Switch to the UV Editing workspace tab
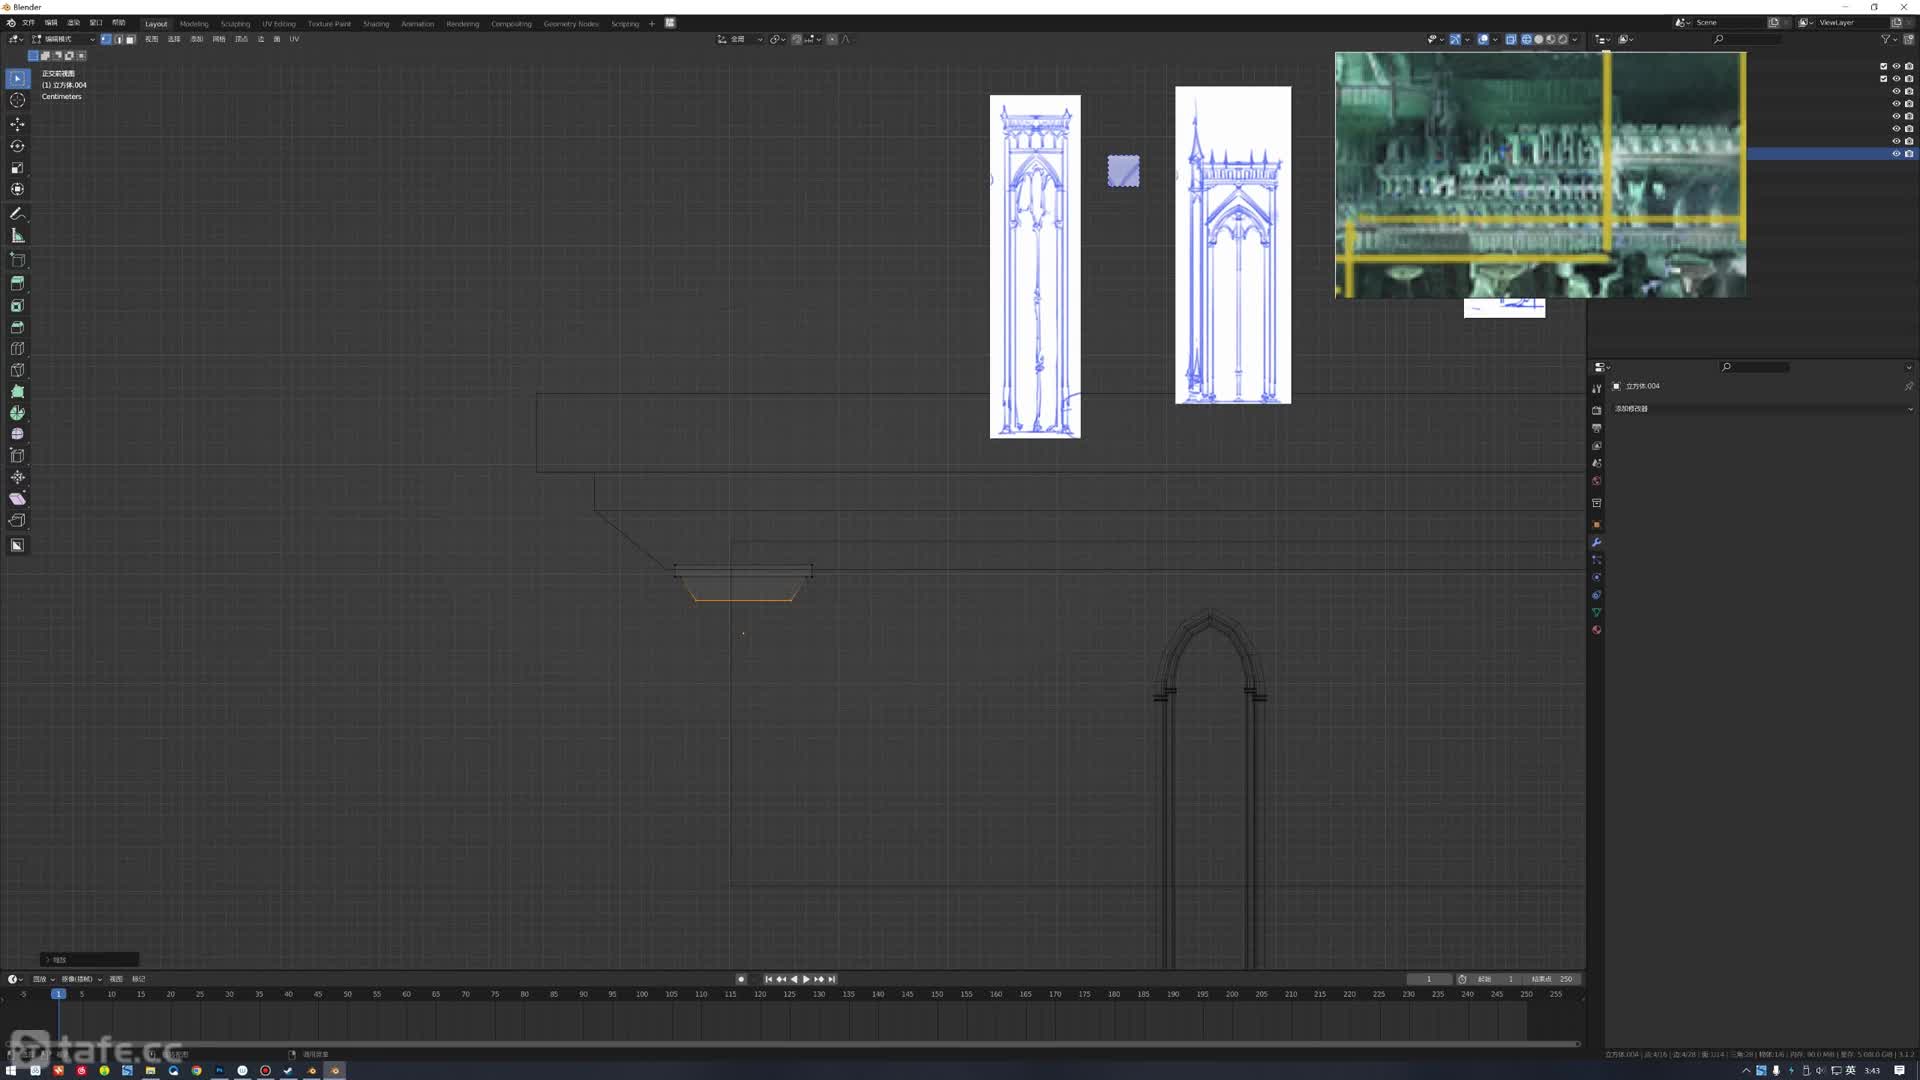1920x1080 pixels. click(279, 23)
